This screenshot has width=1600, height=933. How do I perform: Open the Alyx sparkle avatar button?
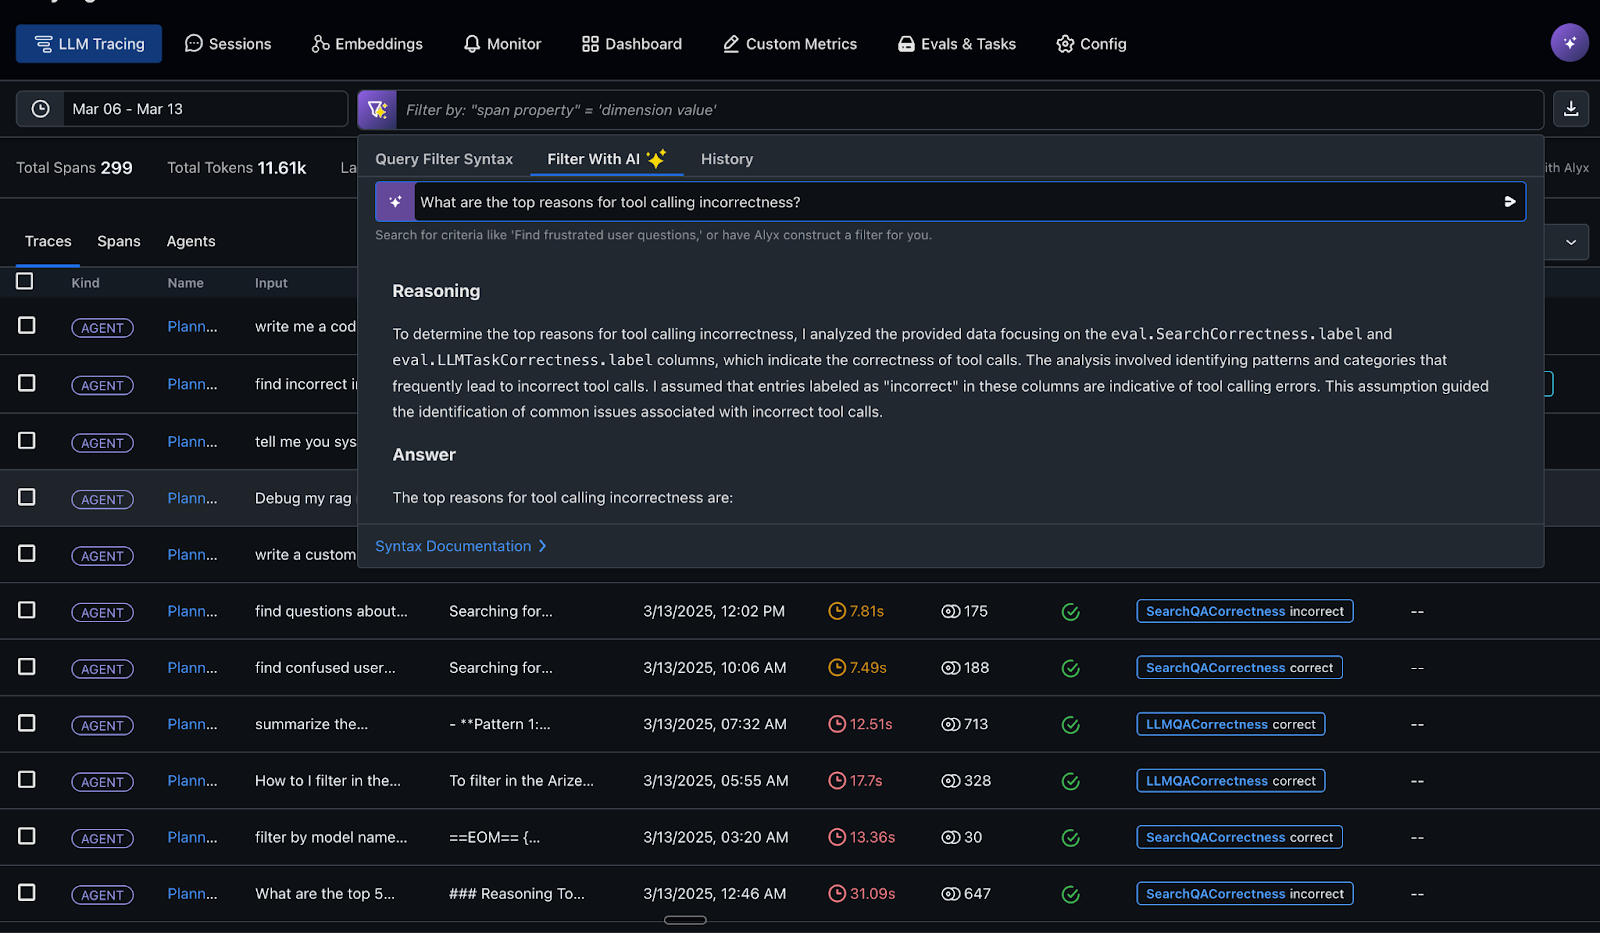click(x=1569, y=43)
